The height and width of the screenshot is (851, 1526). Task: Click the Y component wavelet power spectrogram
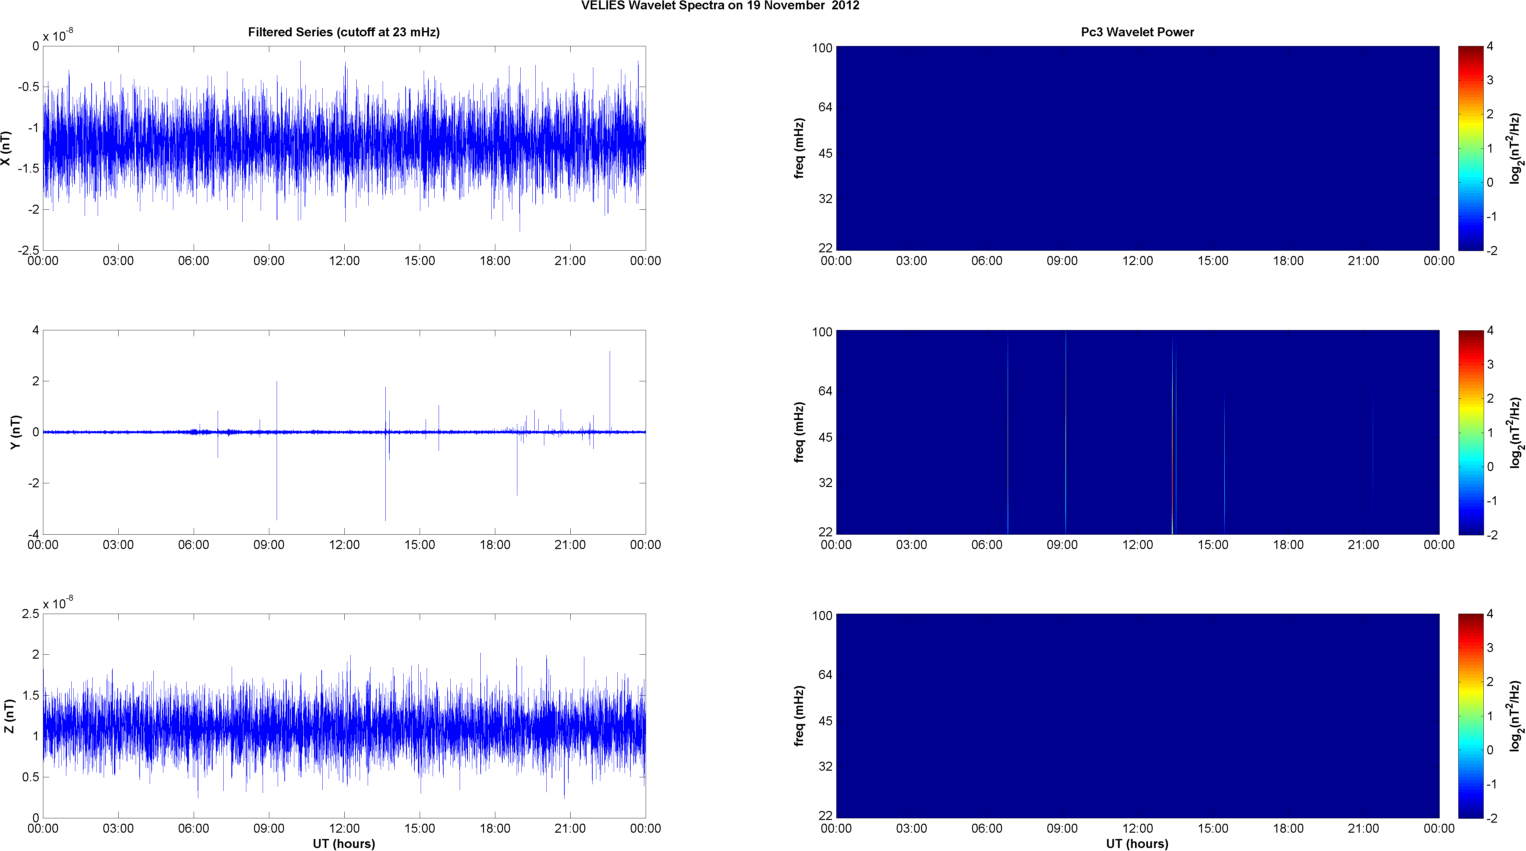click(x=1137, y=432)
